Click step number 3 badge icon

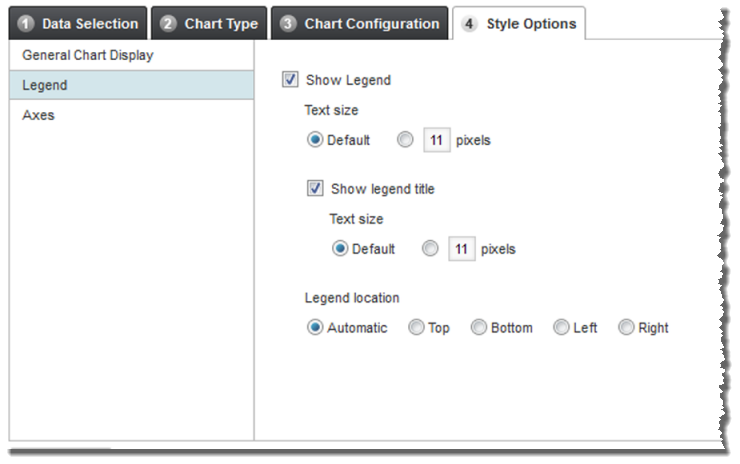click(288, 24)
